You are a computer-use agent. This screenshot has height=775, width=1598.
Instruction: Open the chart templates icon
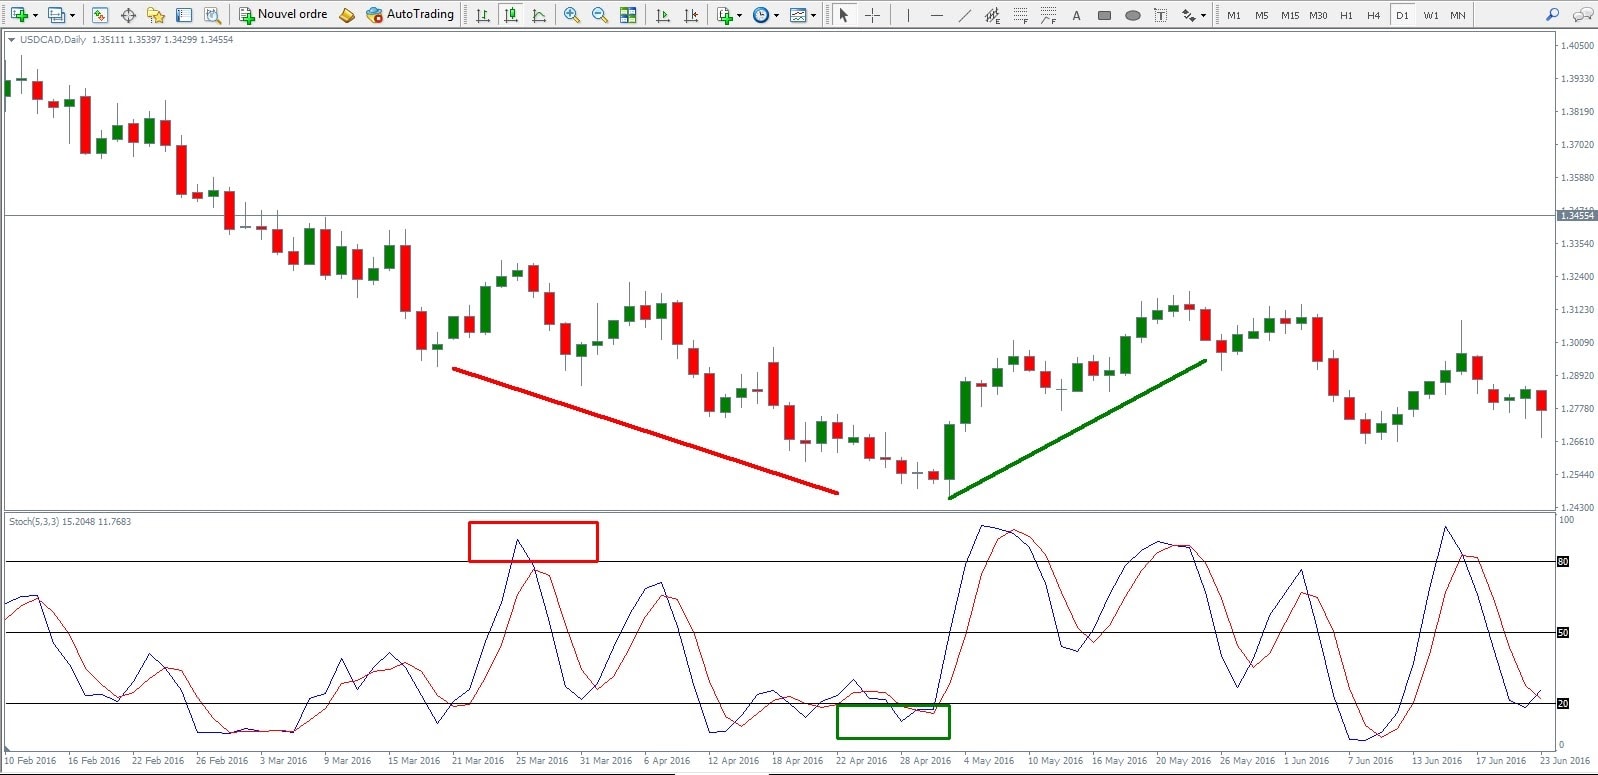798,15
